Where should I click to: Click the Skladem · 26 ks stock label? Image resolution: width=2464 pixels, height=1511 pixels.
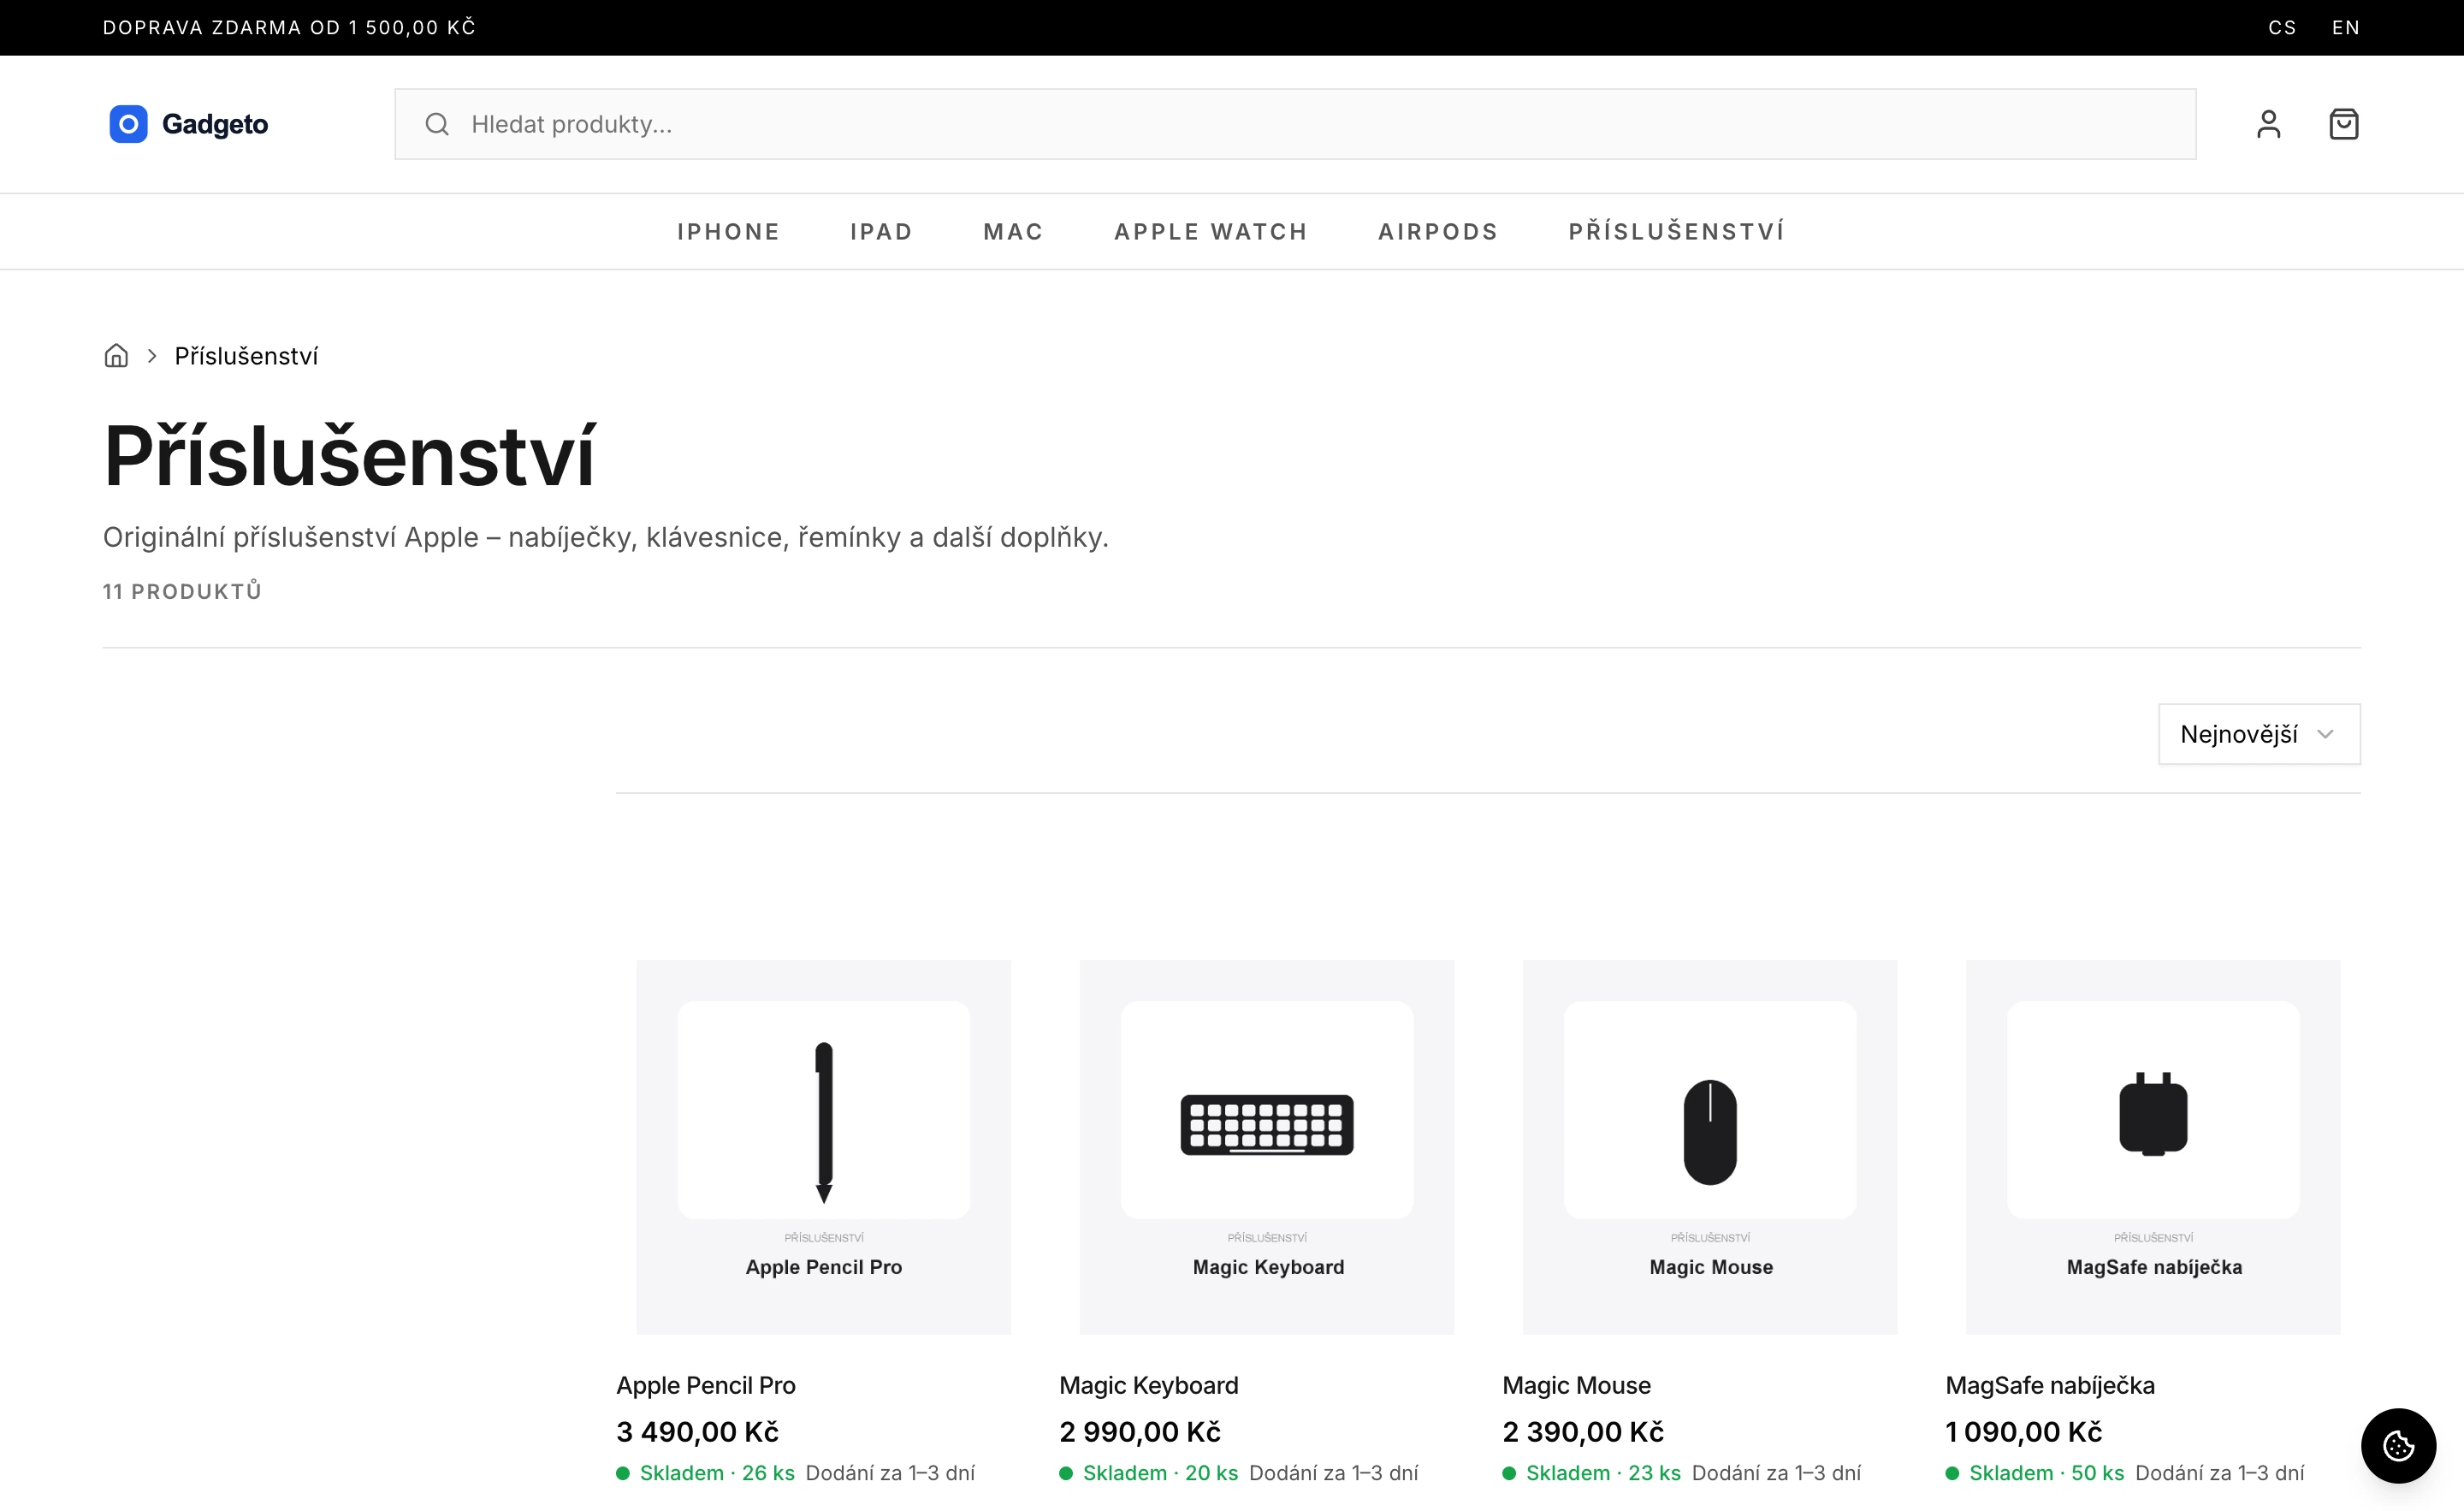[x=716, y=1473]
